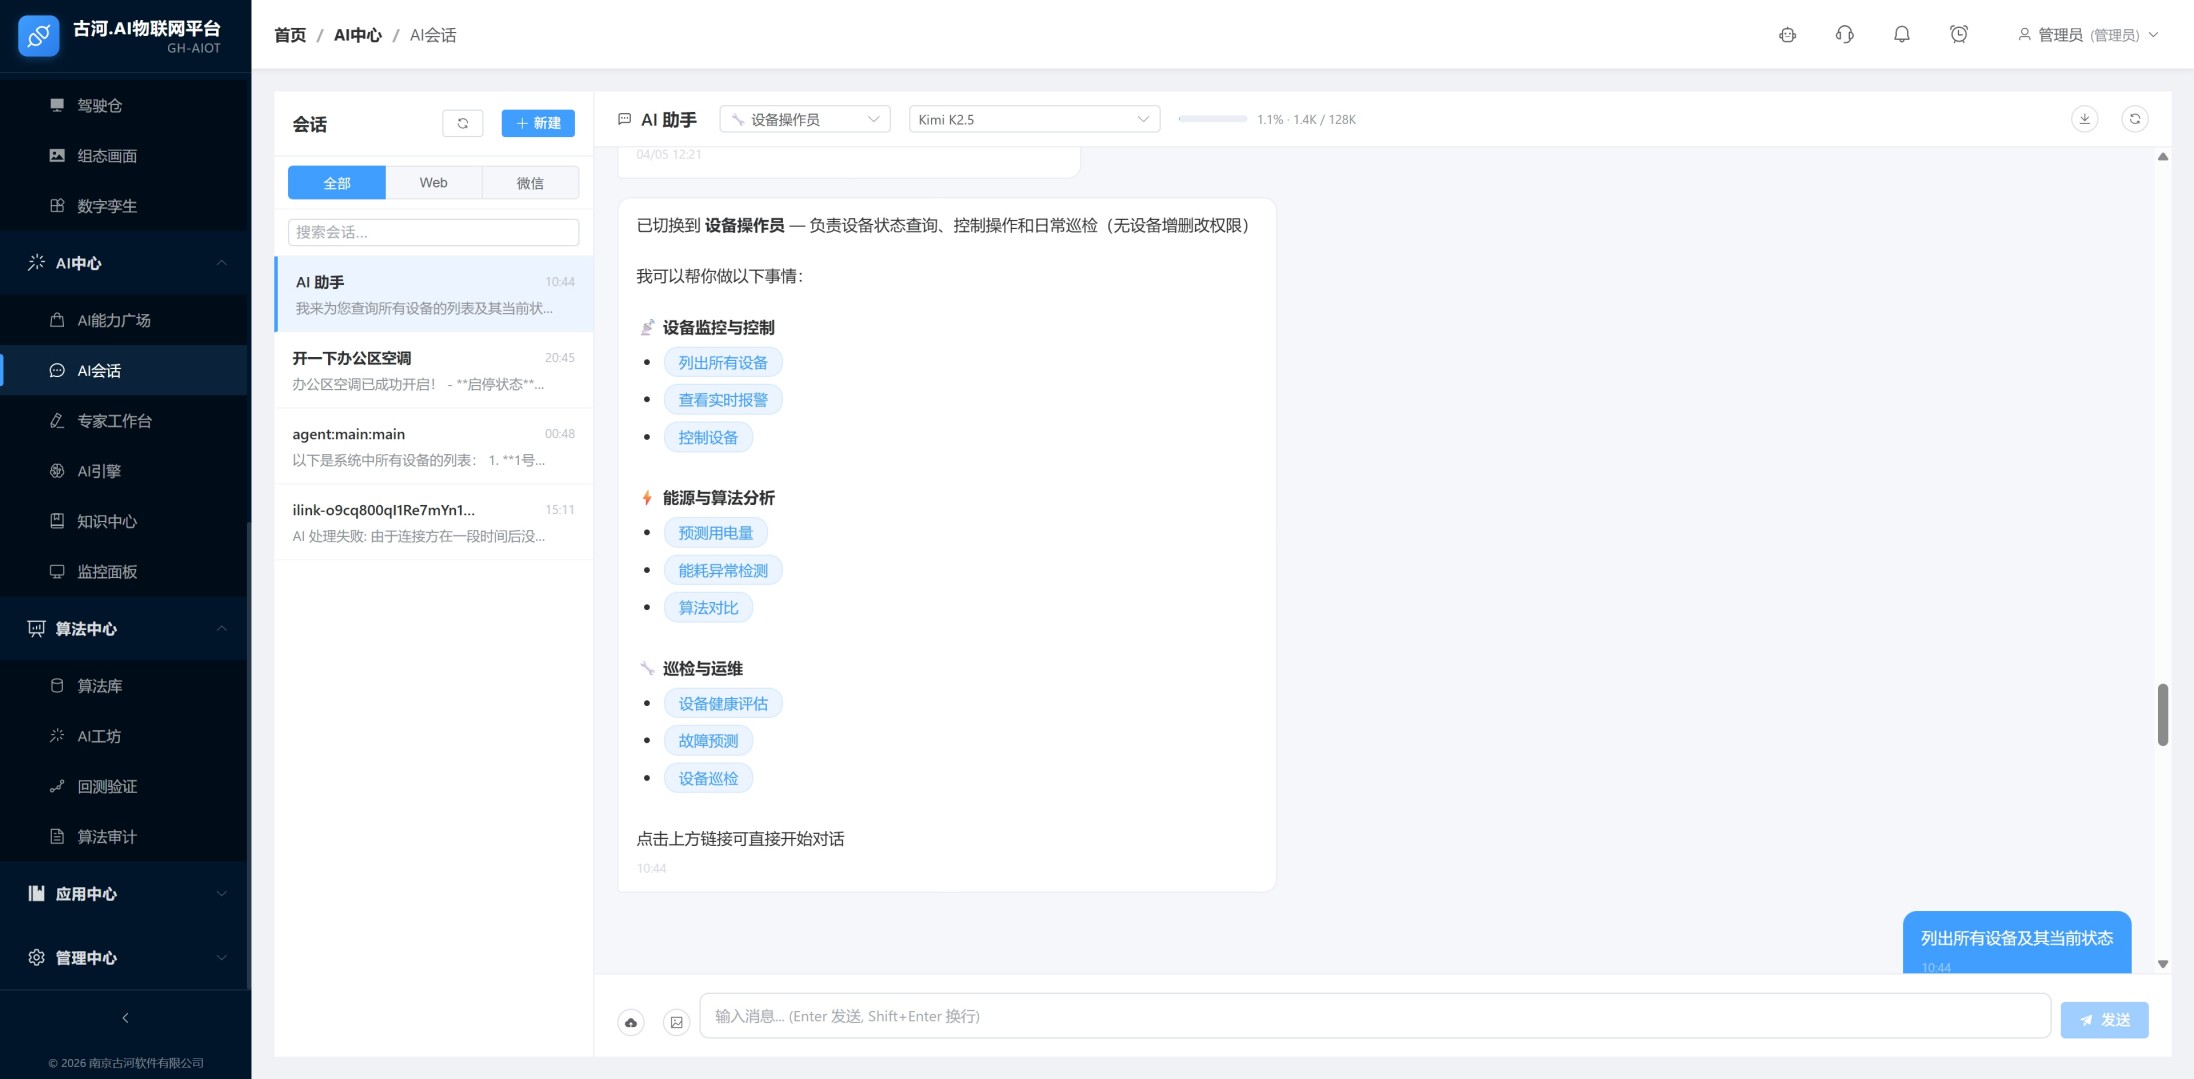
Task: Click the 列出所有设备 quick link
Action: (722, 361)
